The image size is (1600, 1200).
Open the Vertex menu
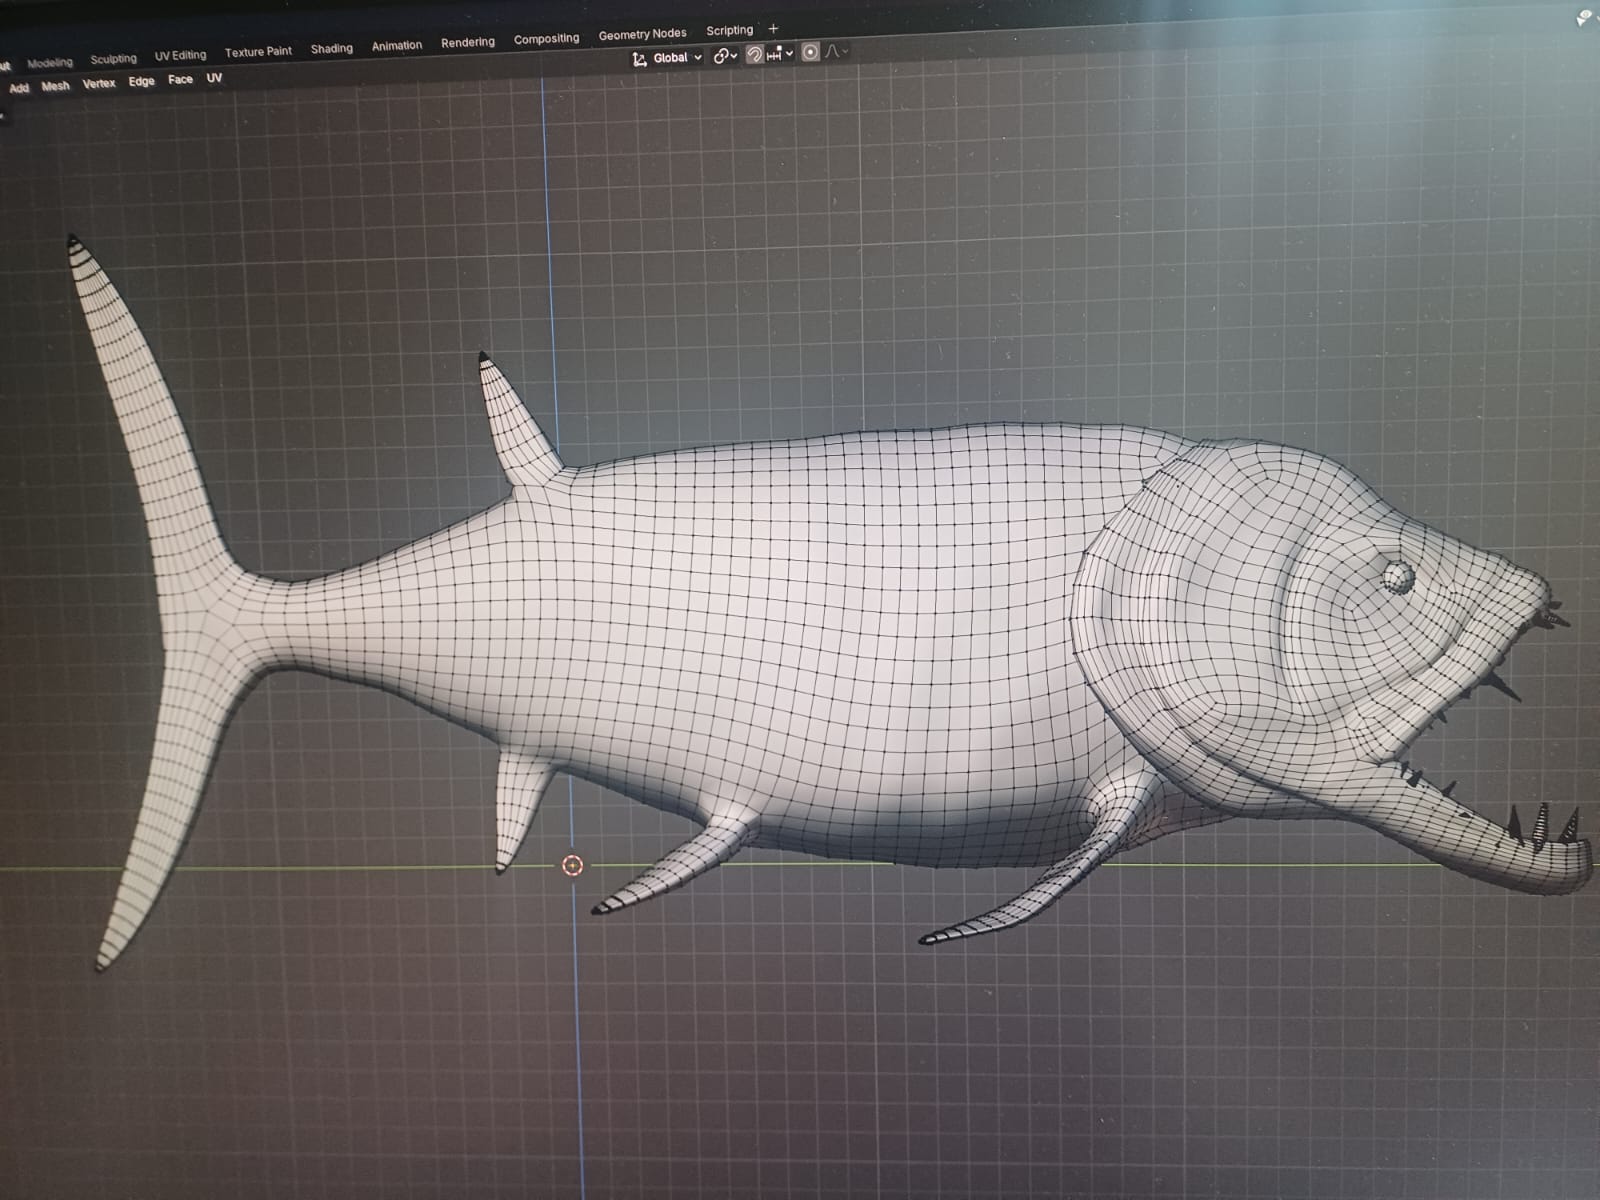point(99,84)
